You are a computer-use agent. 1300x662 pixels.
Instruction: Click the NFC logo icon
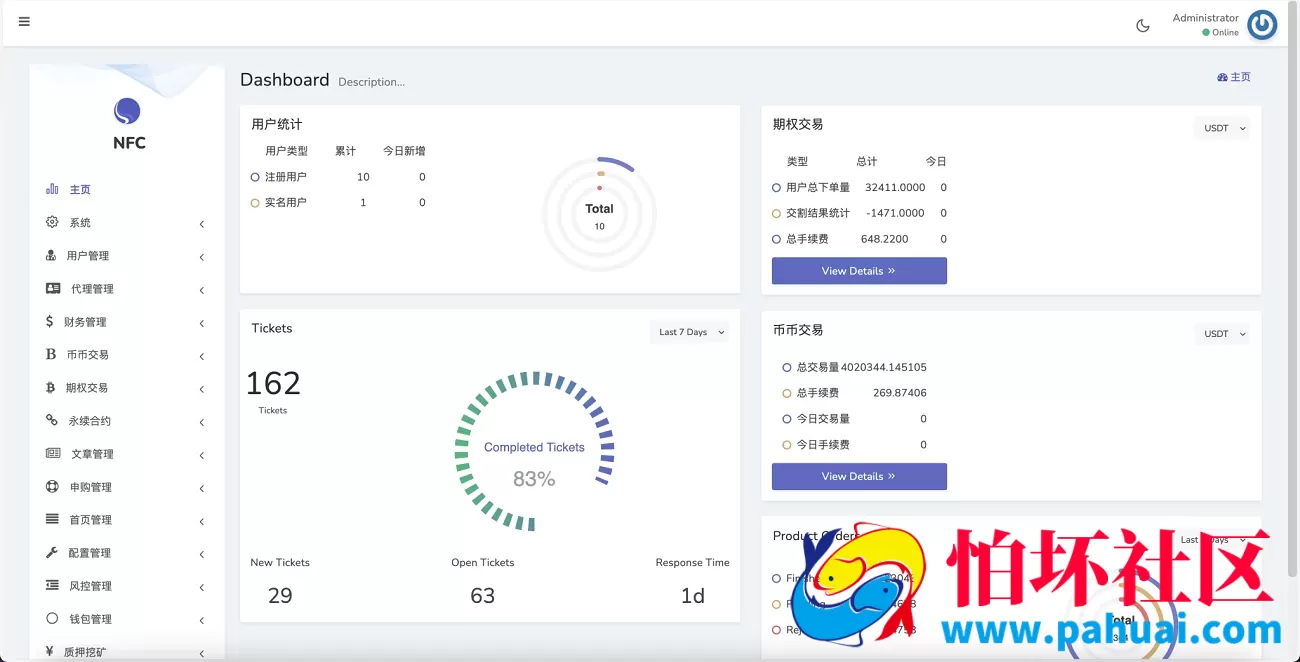127,111
